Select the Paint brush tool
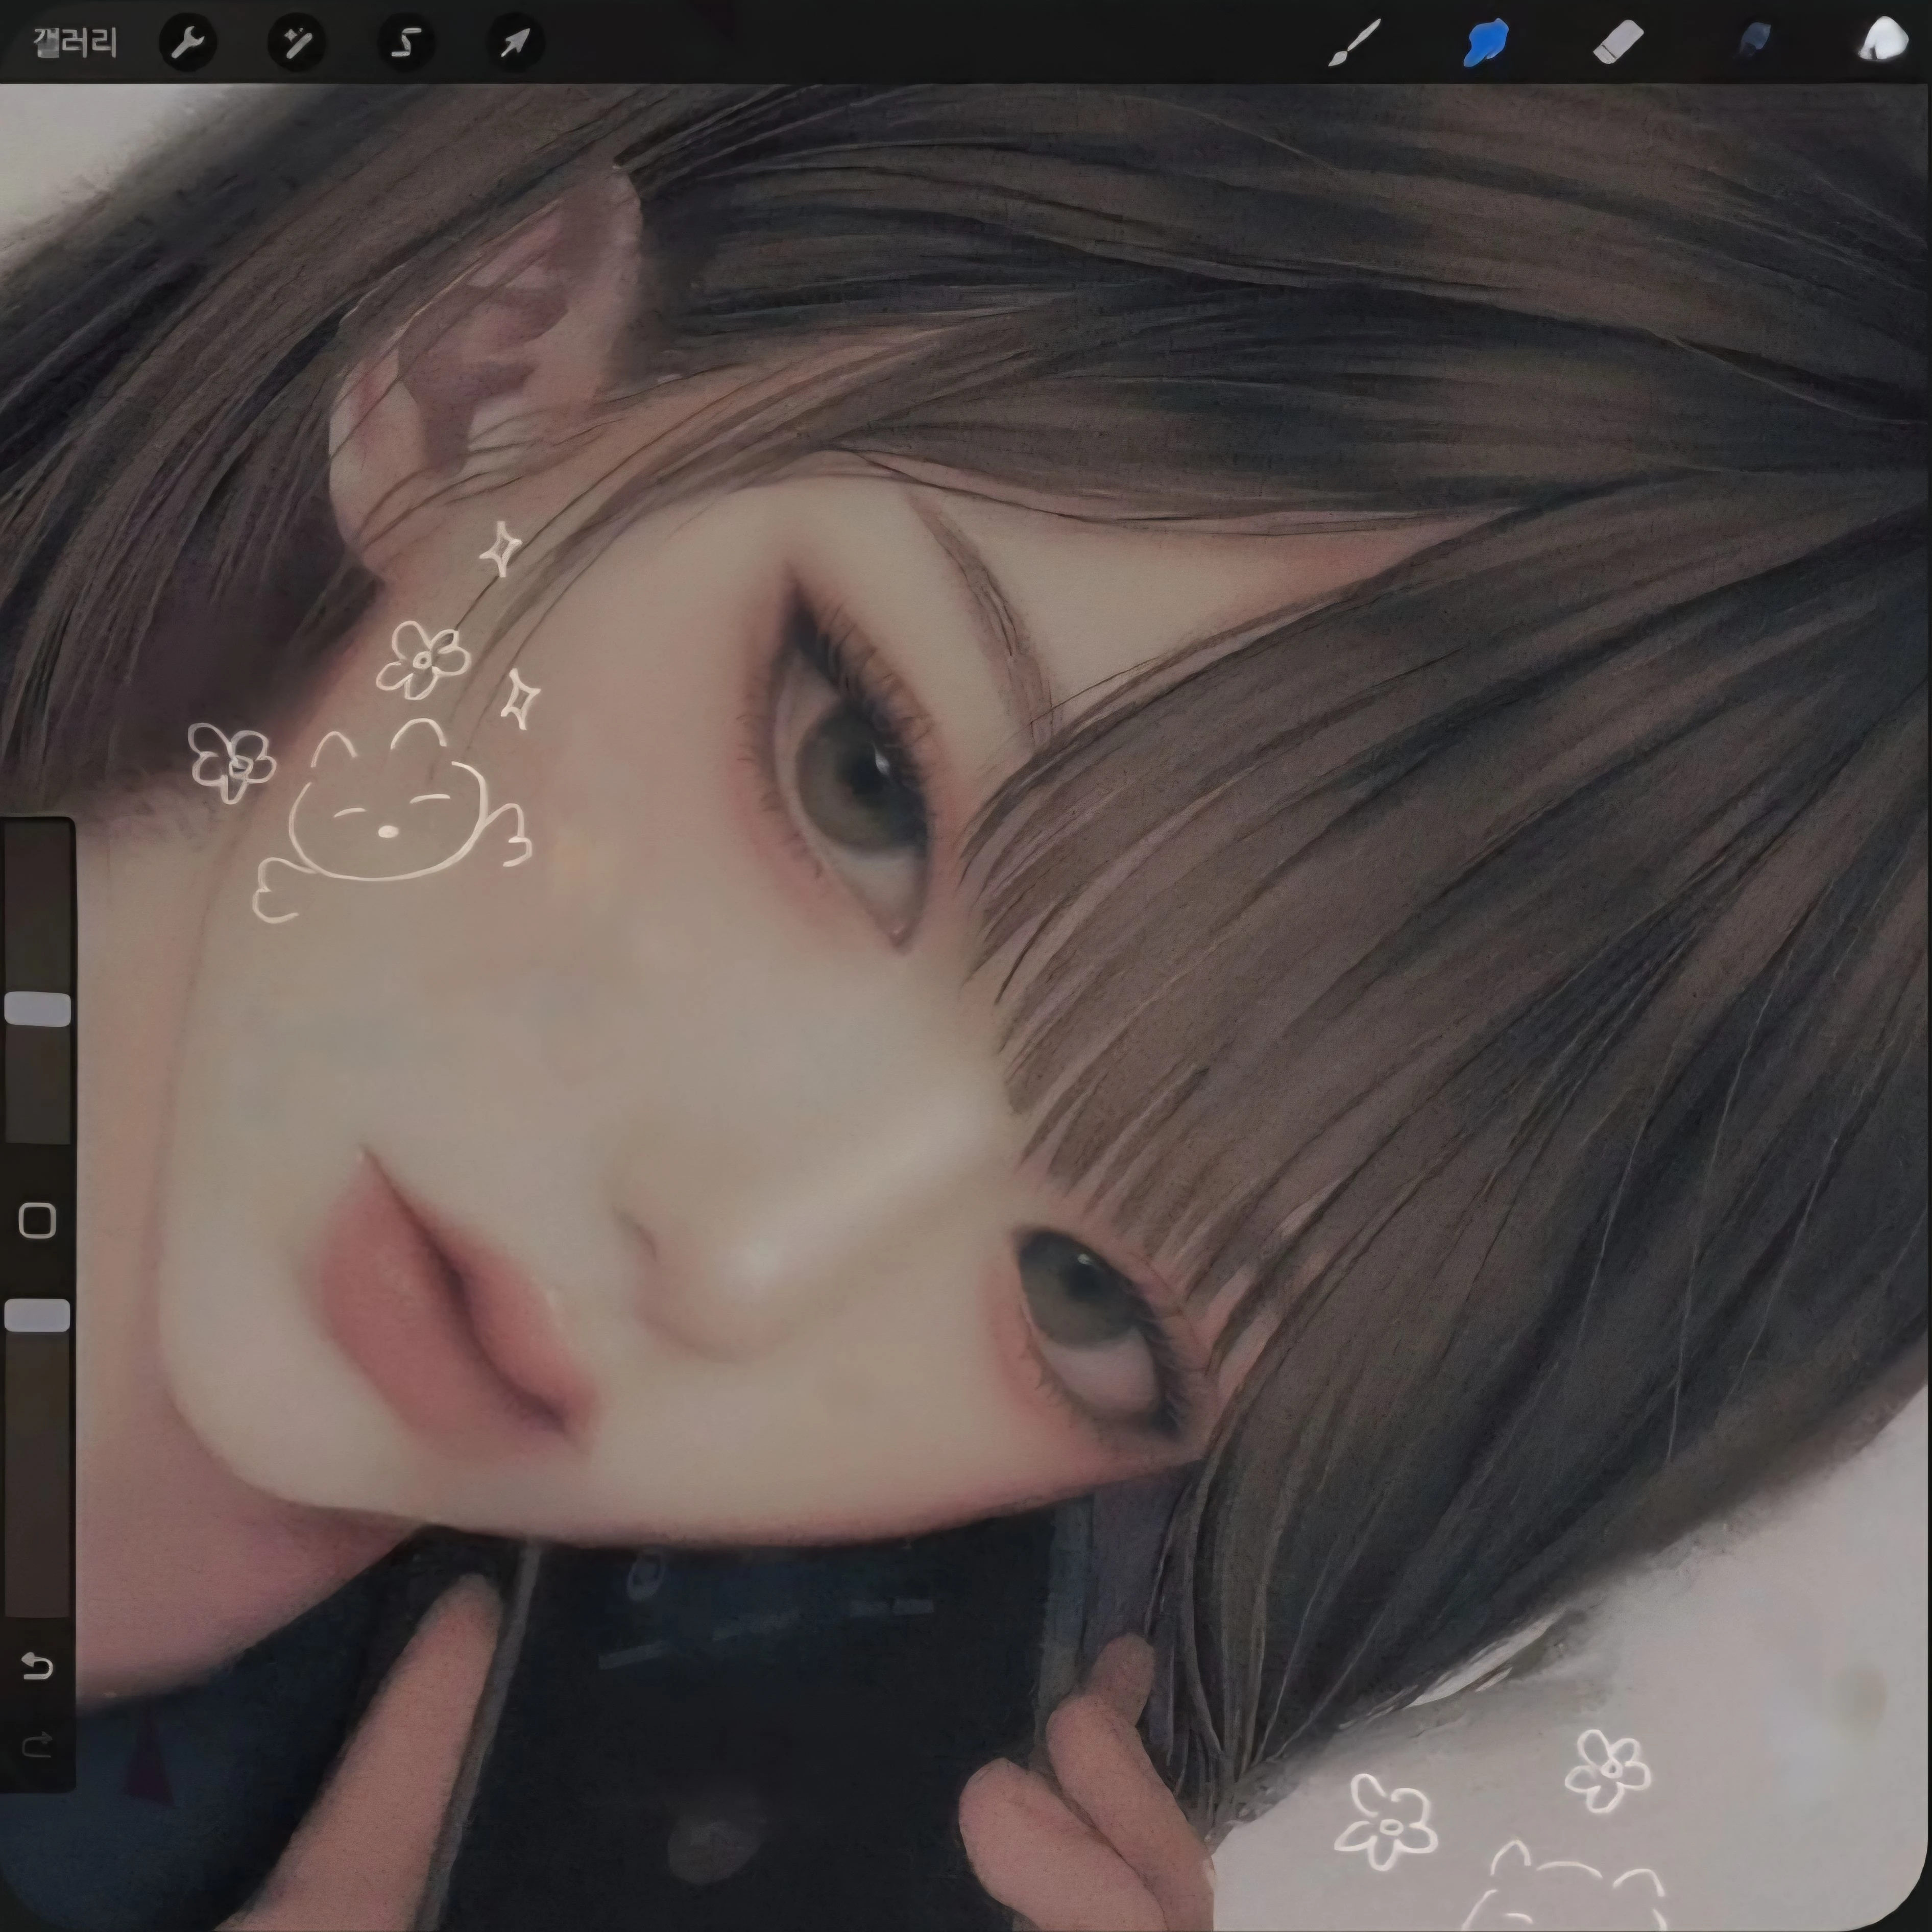The height and width of the screenshot is (1932, 1932). click(1355, 43)
